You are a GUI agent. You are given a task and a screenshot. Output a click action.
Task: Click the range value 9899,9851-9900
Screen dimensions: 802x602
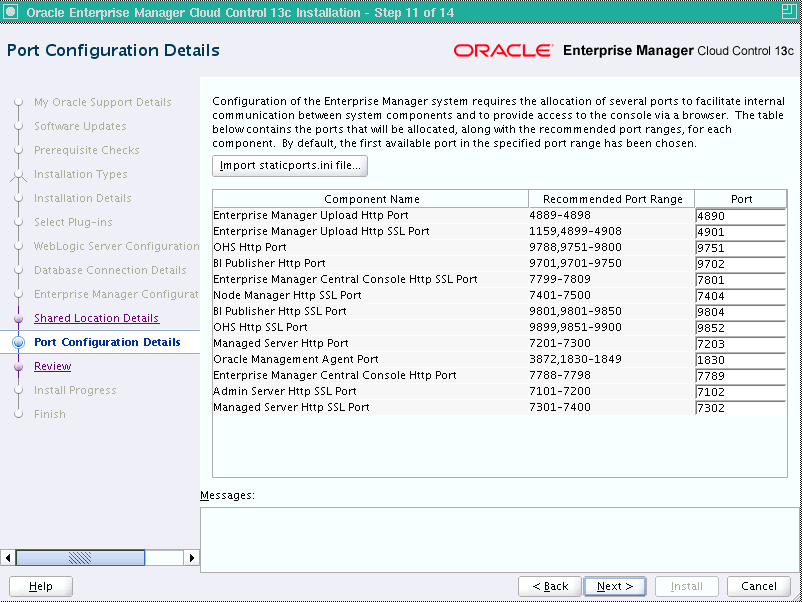point(575,327)
